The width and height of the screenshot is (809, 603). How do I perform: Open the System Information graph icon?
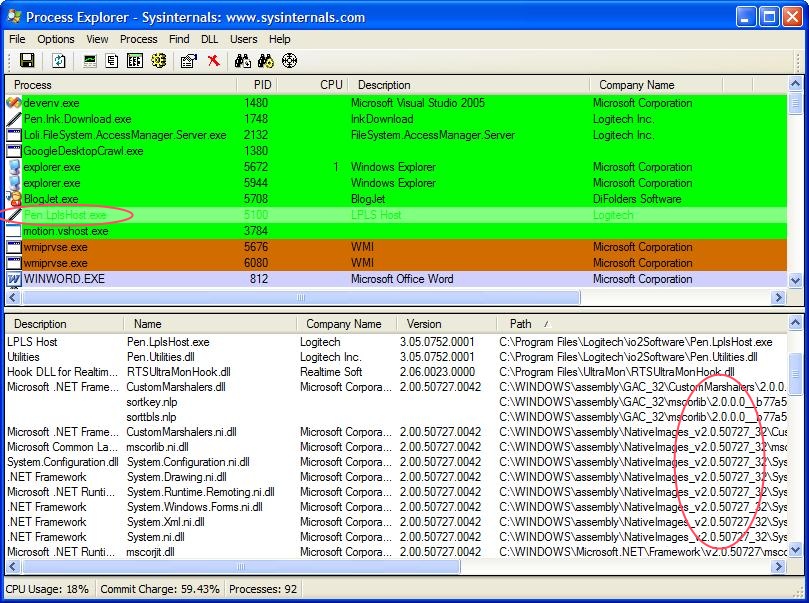[90, 61]
